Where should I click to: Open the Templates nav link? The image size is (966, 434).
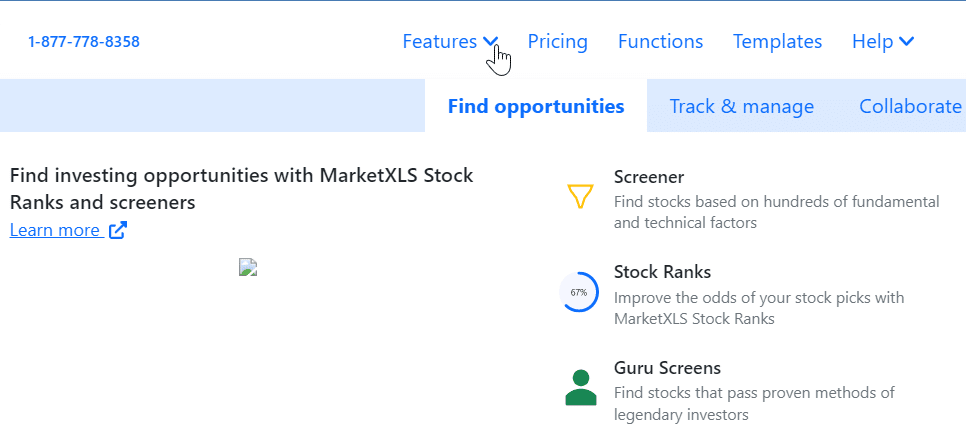coord(777,41)
